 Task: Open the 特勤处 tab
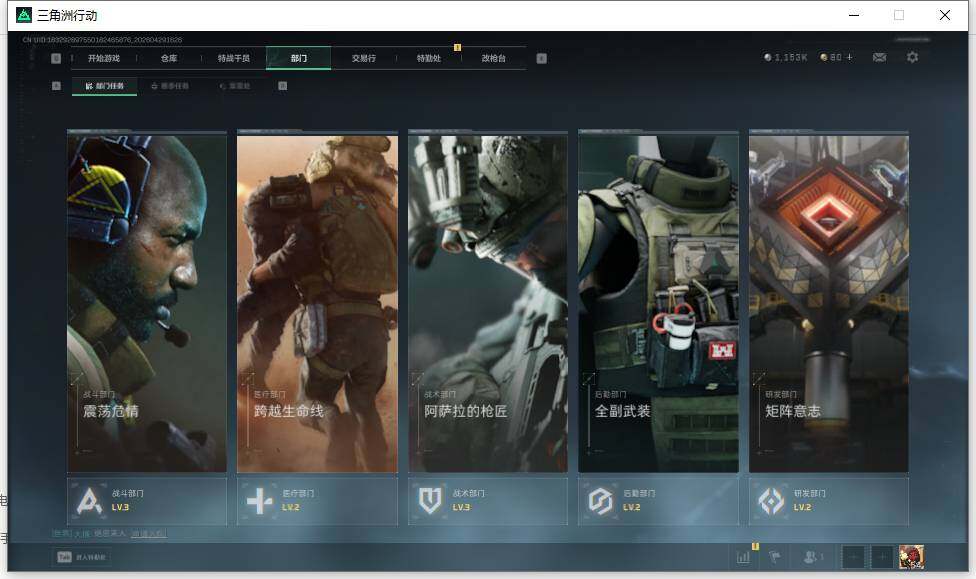point(429,58)
